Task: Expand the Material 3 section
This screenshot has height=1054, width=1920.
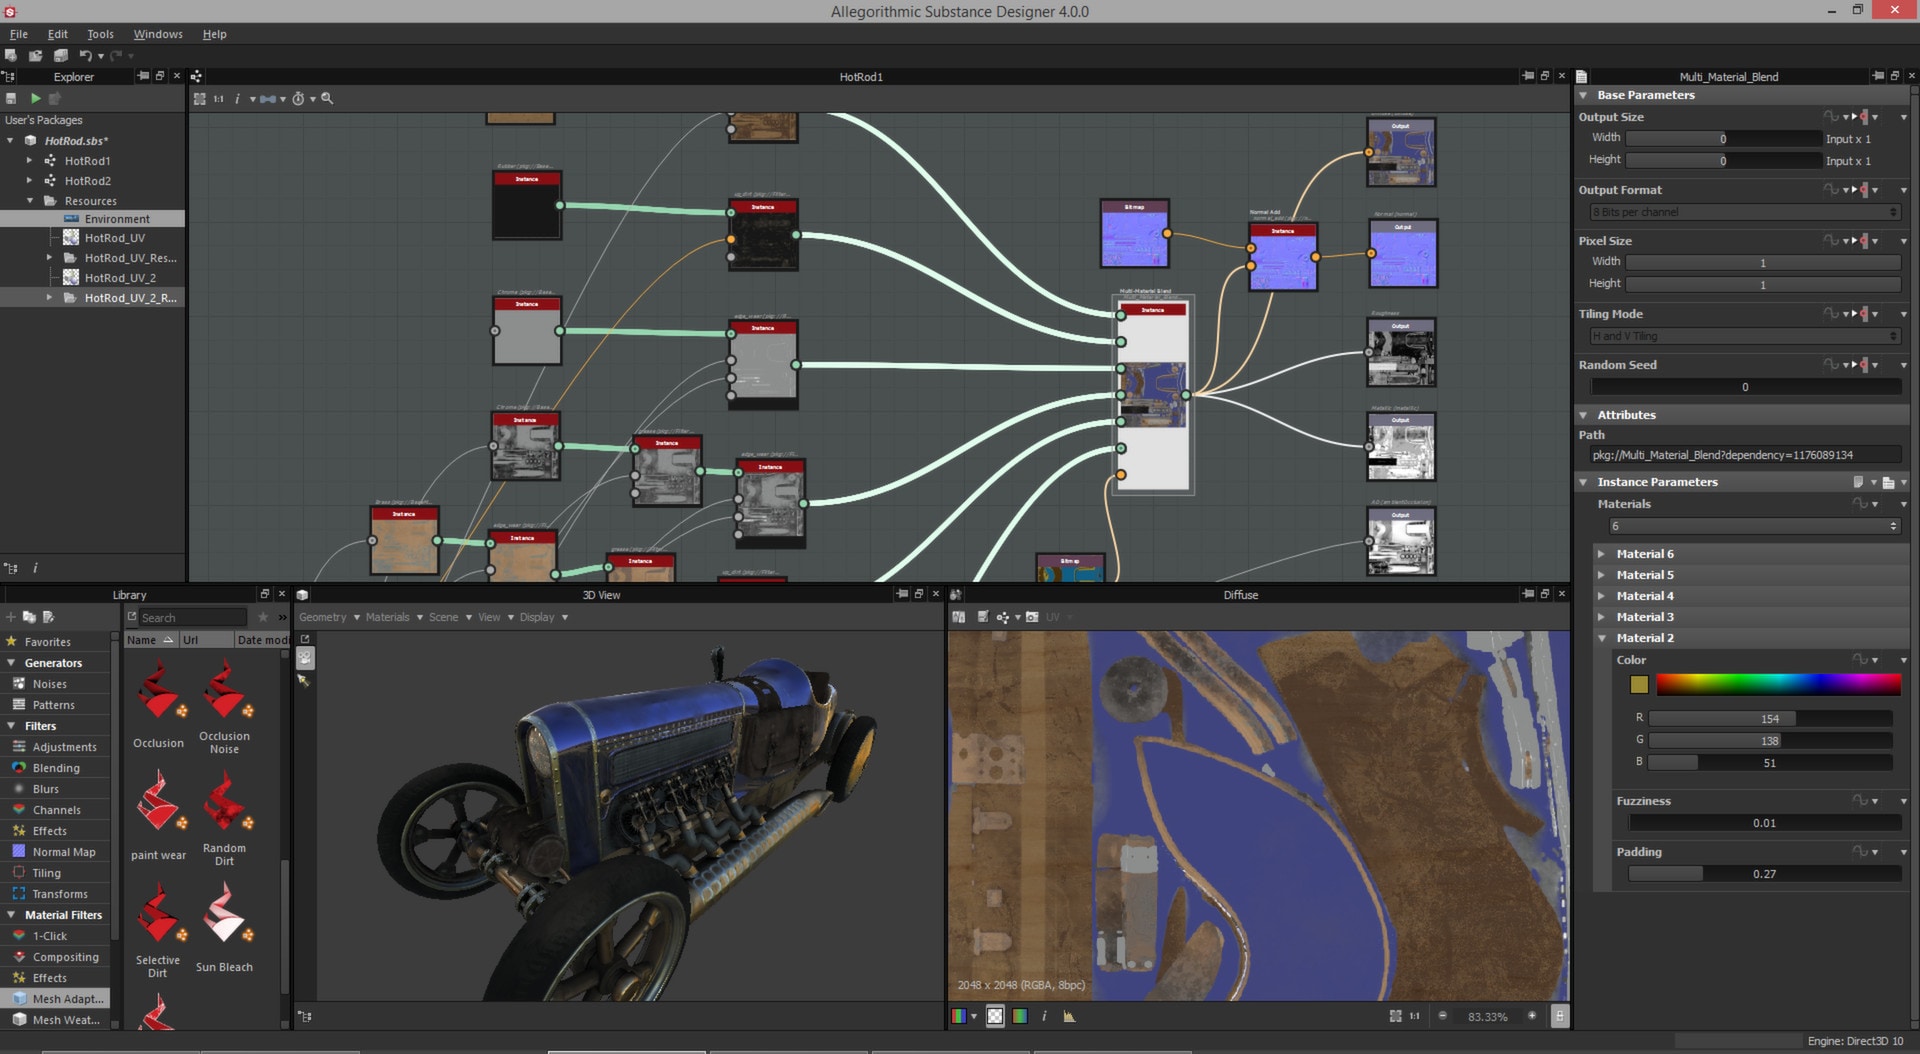Action: click(1602, 617)
